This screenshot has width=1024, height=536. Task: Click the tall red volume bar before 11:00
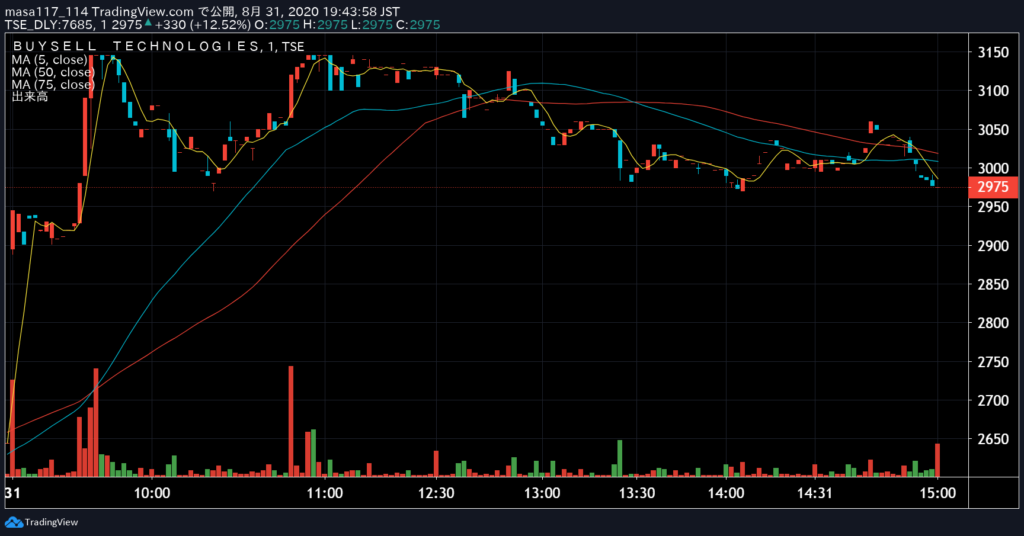click(x=291, y=421)
